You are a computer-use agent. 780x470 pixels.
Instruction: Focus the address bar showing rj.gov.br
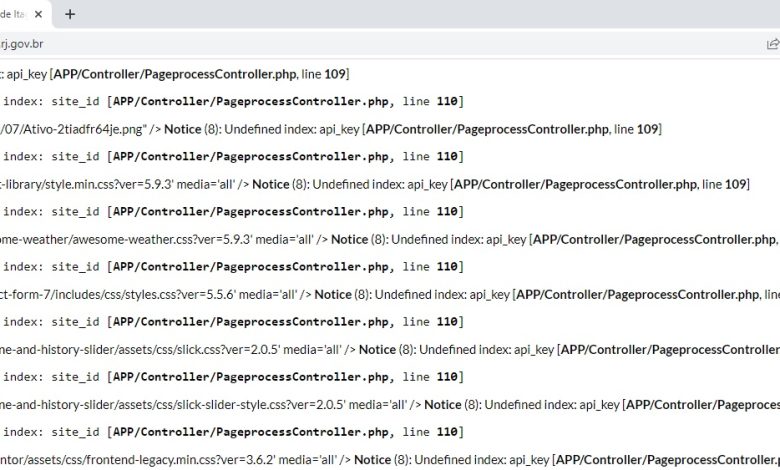(300, 44)
